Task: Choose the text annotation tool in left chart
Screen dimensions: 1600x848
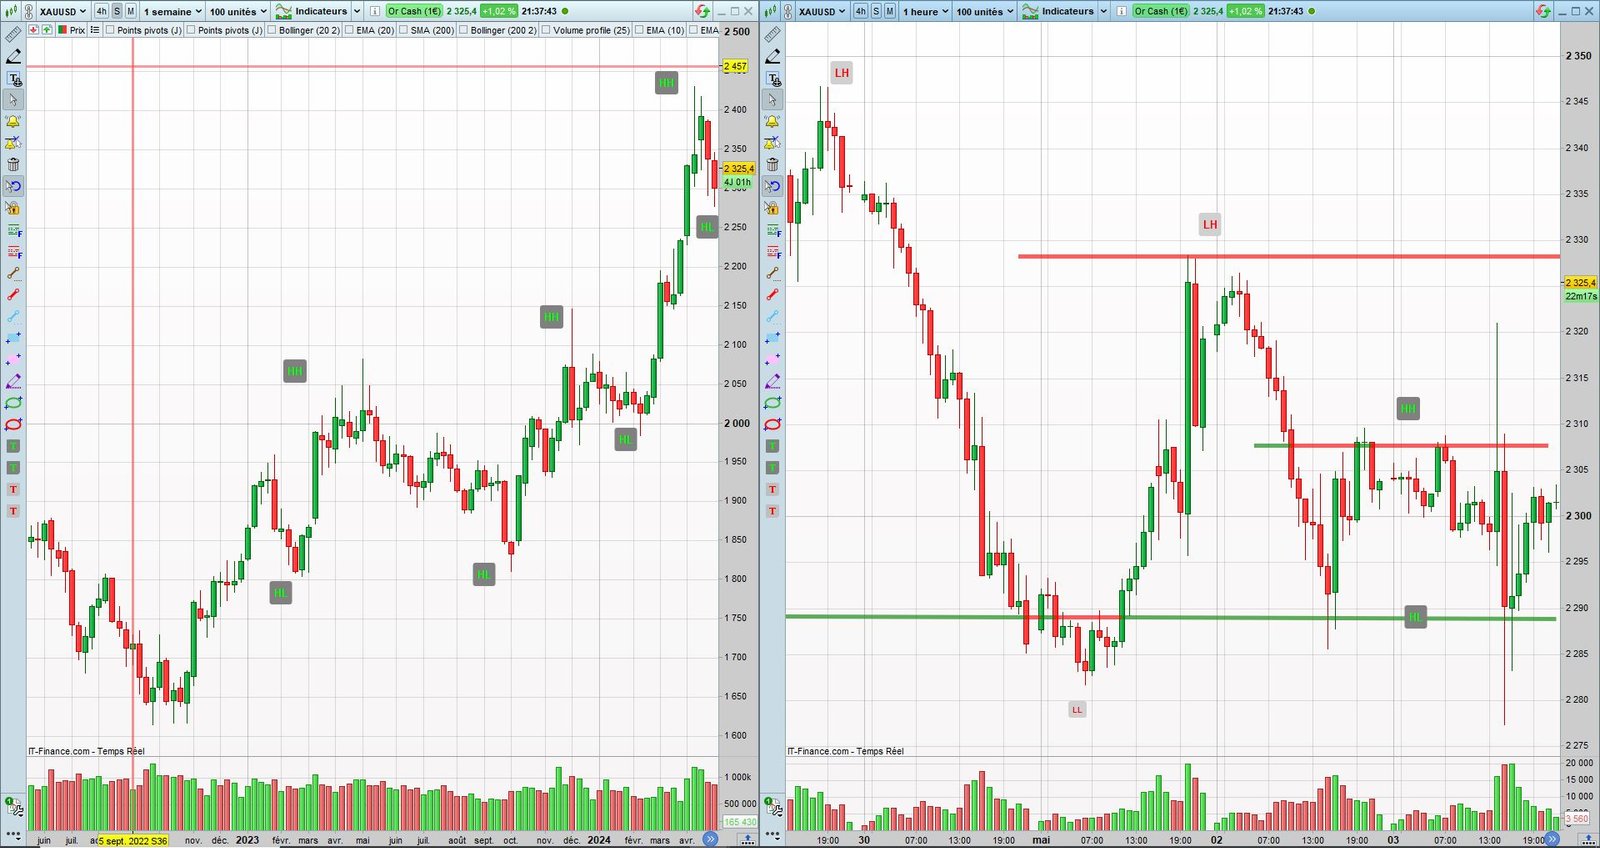Action: point(13,79)
